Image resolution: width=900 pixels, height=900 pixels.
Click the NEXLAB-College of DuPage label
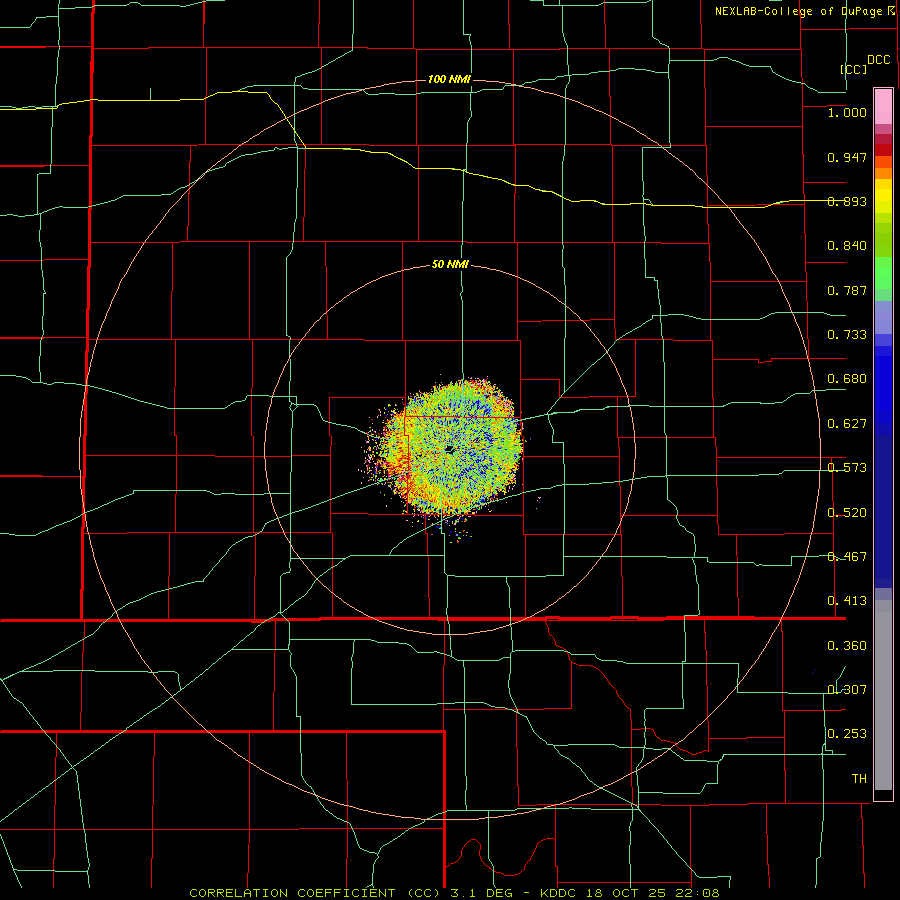(x=799, y=11)
